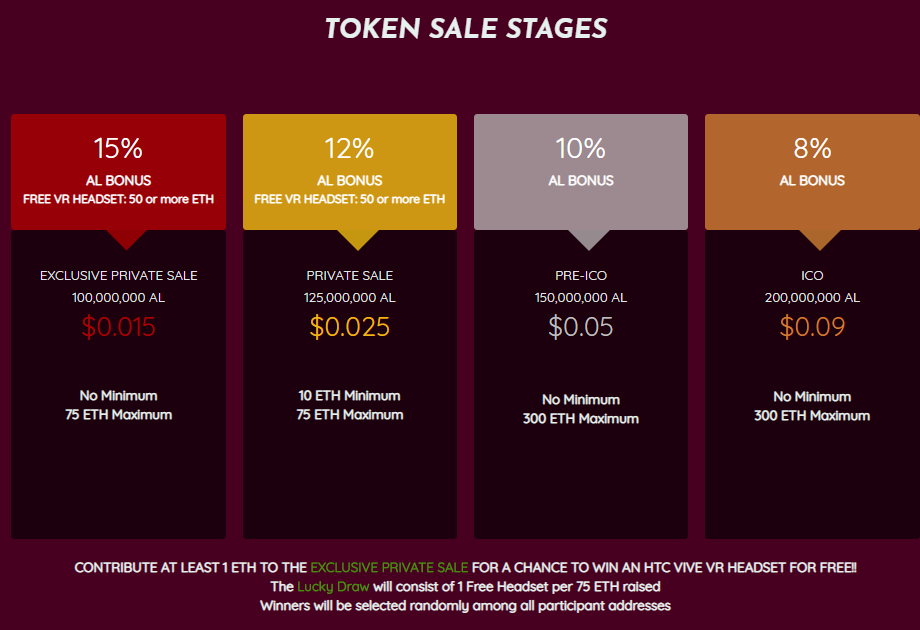This screenshot has width=920, height=630.
Task: Select the ICO stage title
Action: [x=812, y=275]
